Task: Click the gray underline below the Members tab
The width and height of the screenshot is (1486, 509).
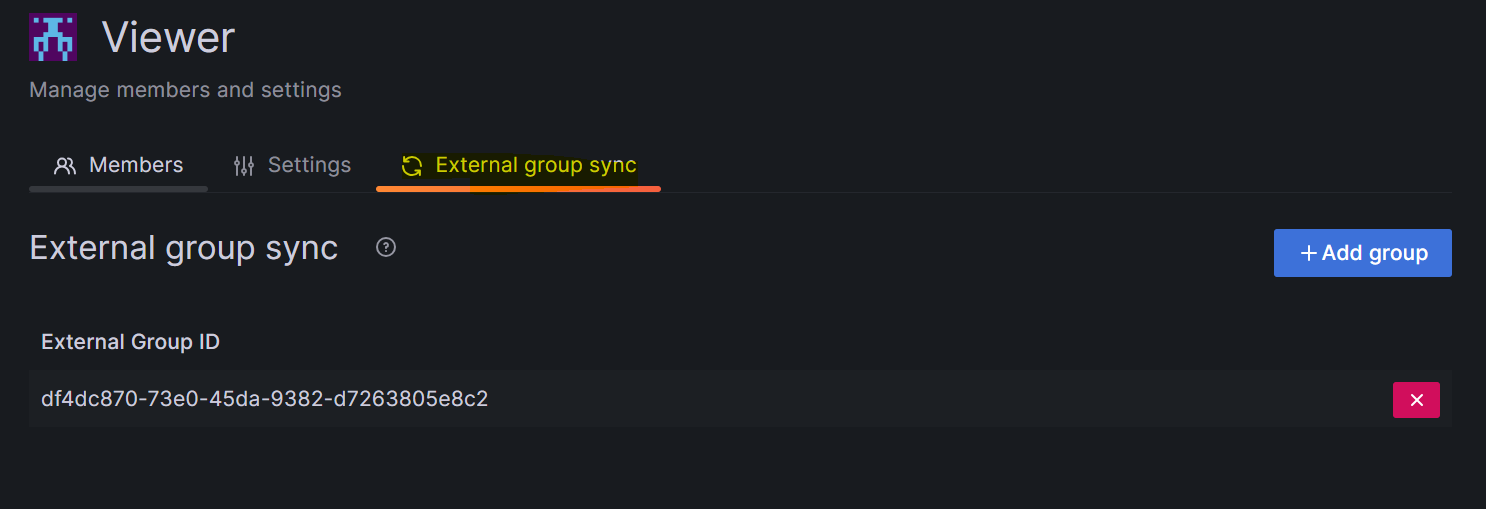Action: pos(118,188)
